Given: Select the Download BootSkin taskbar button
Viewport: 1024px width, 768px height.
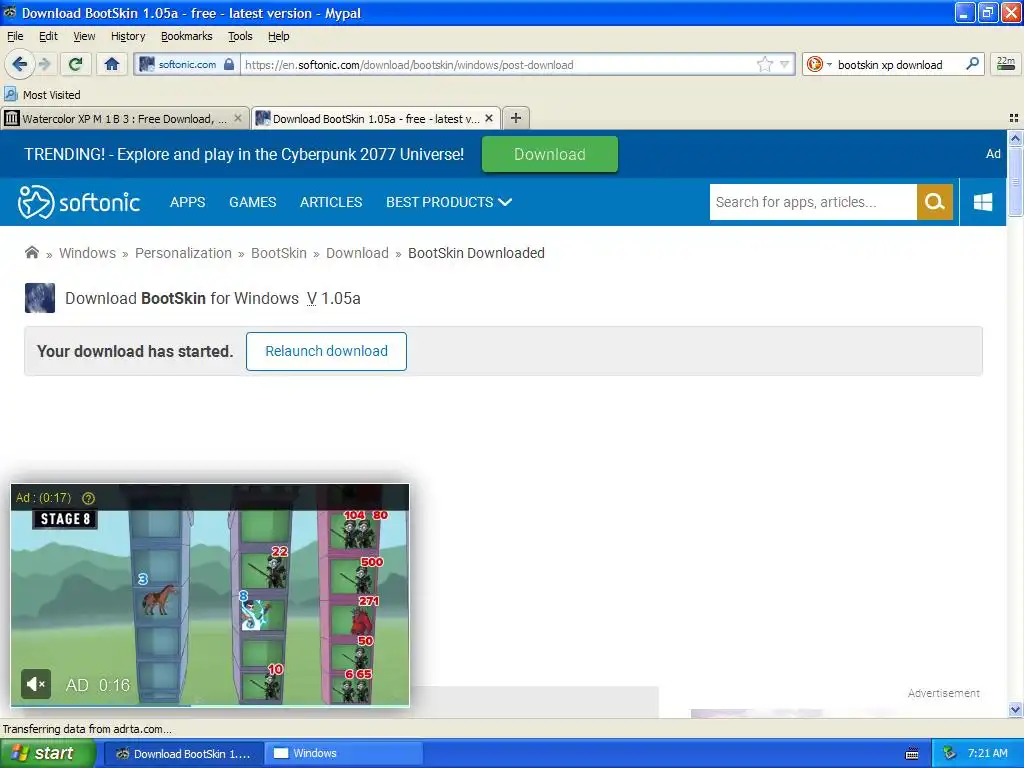Looking at the screenshot, I should 184,754.
